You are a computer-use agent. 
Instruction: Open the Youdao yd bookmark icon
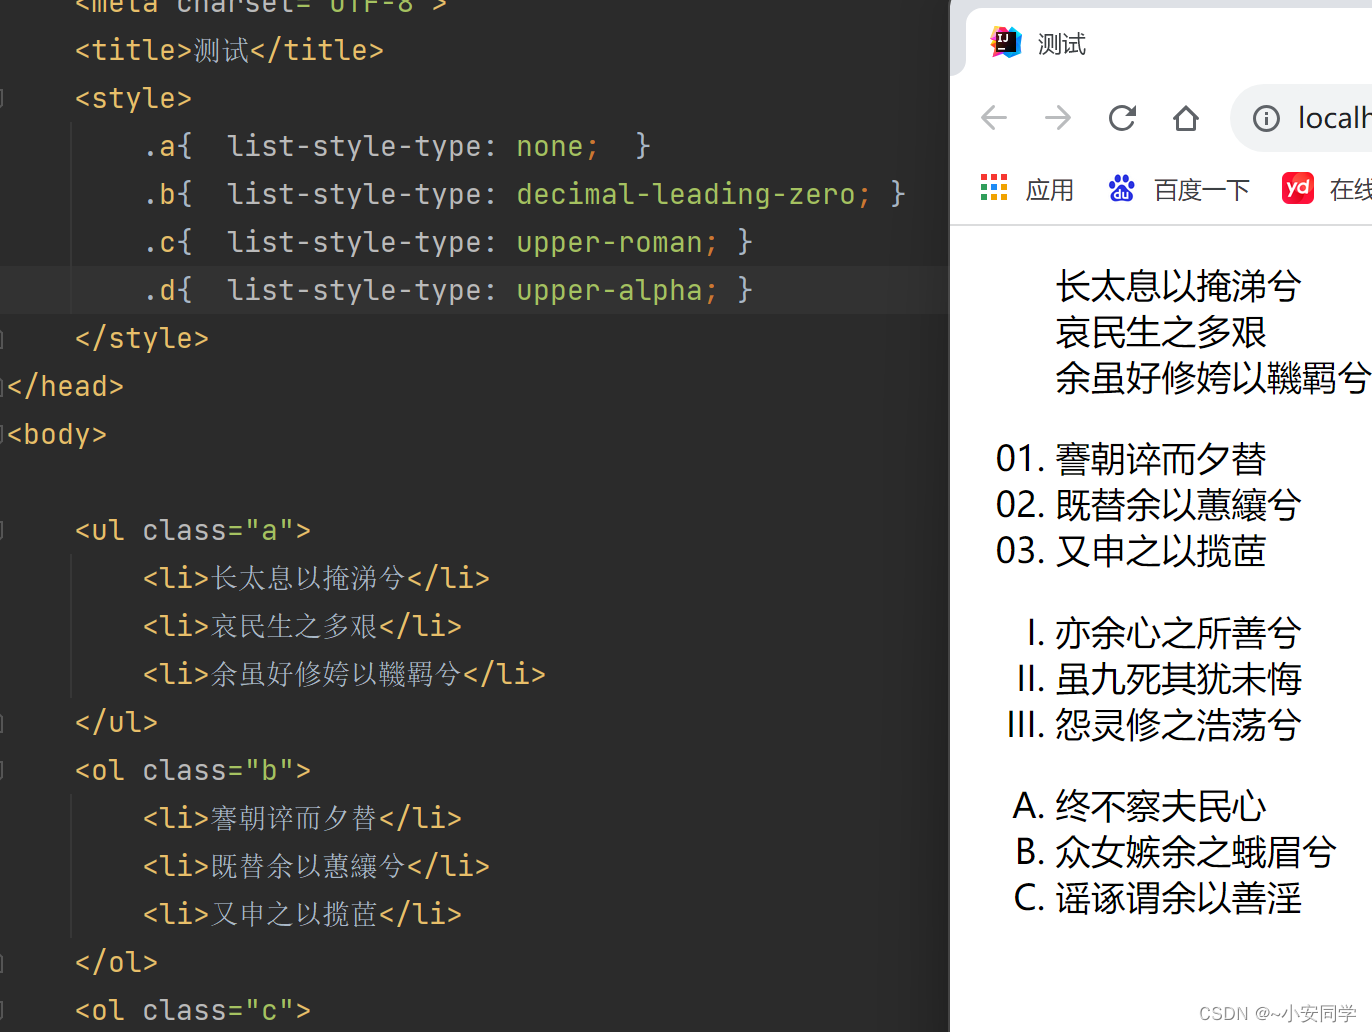click(1298, 188)
